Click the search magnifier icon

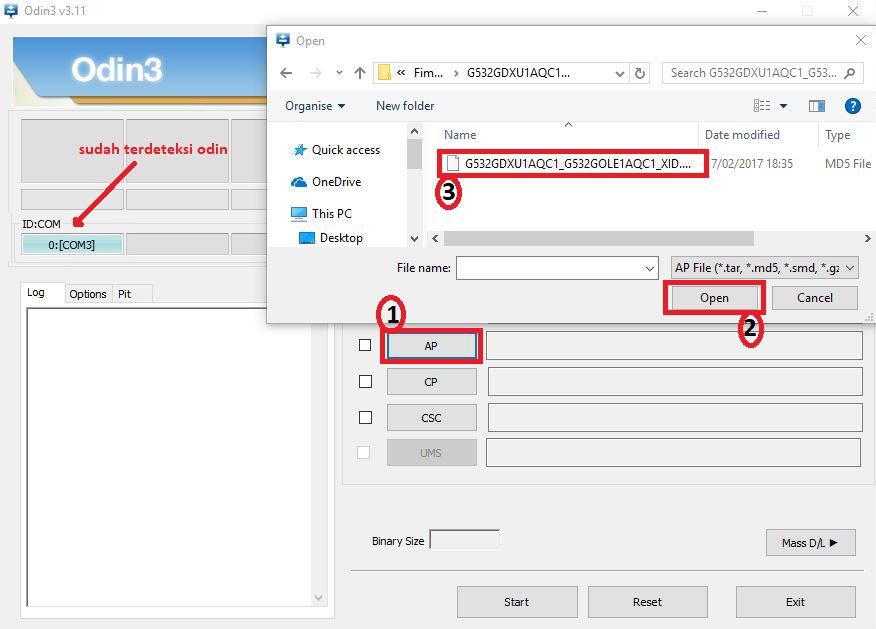[x=850, y=73]
